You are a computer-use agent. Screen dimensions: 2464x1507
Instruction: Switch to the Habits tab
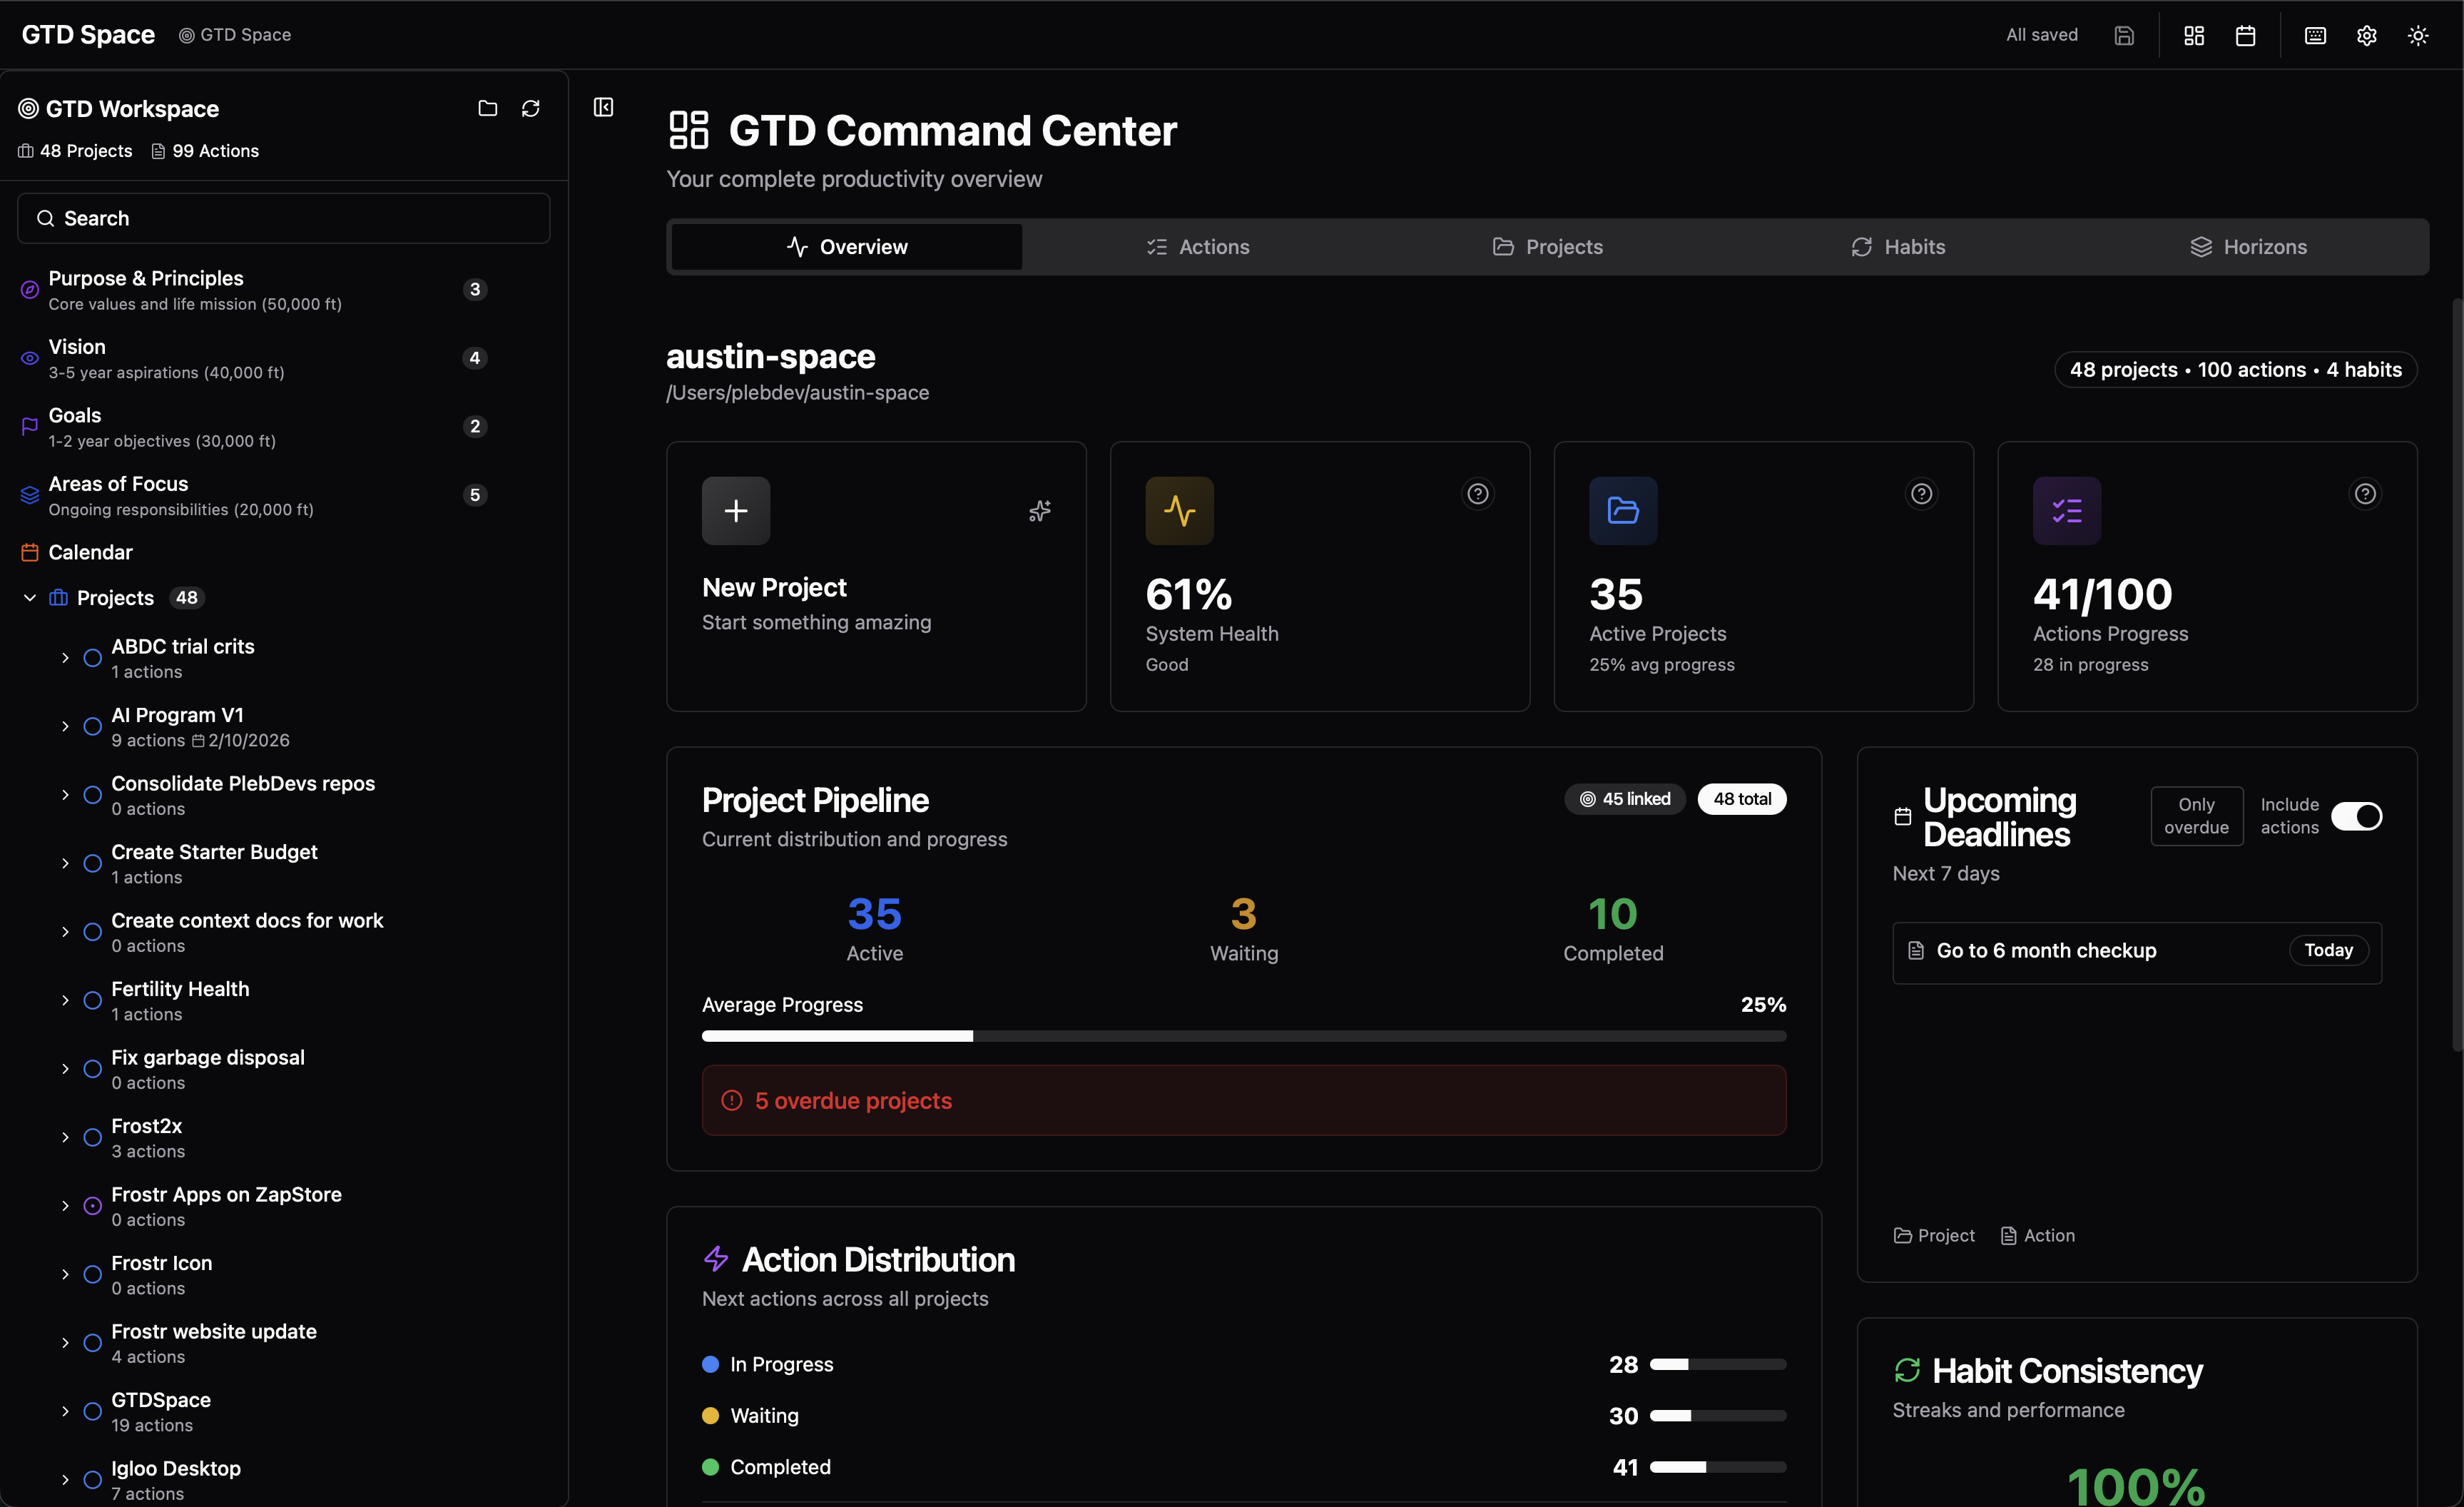click(x=1897, y=247)
